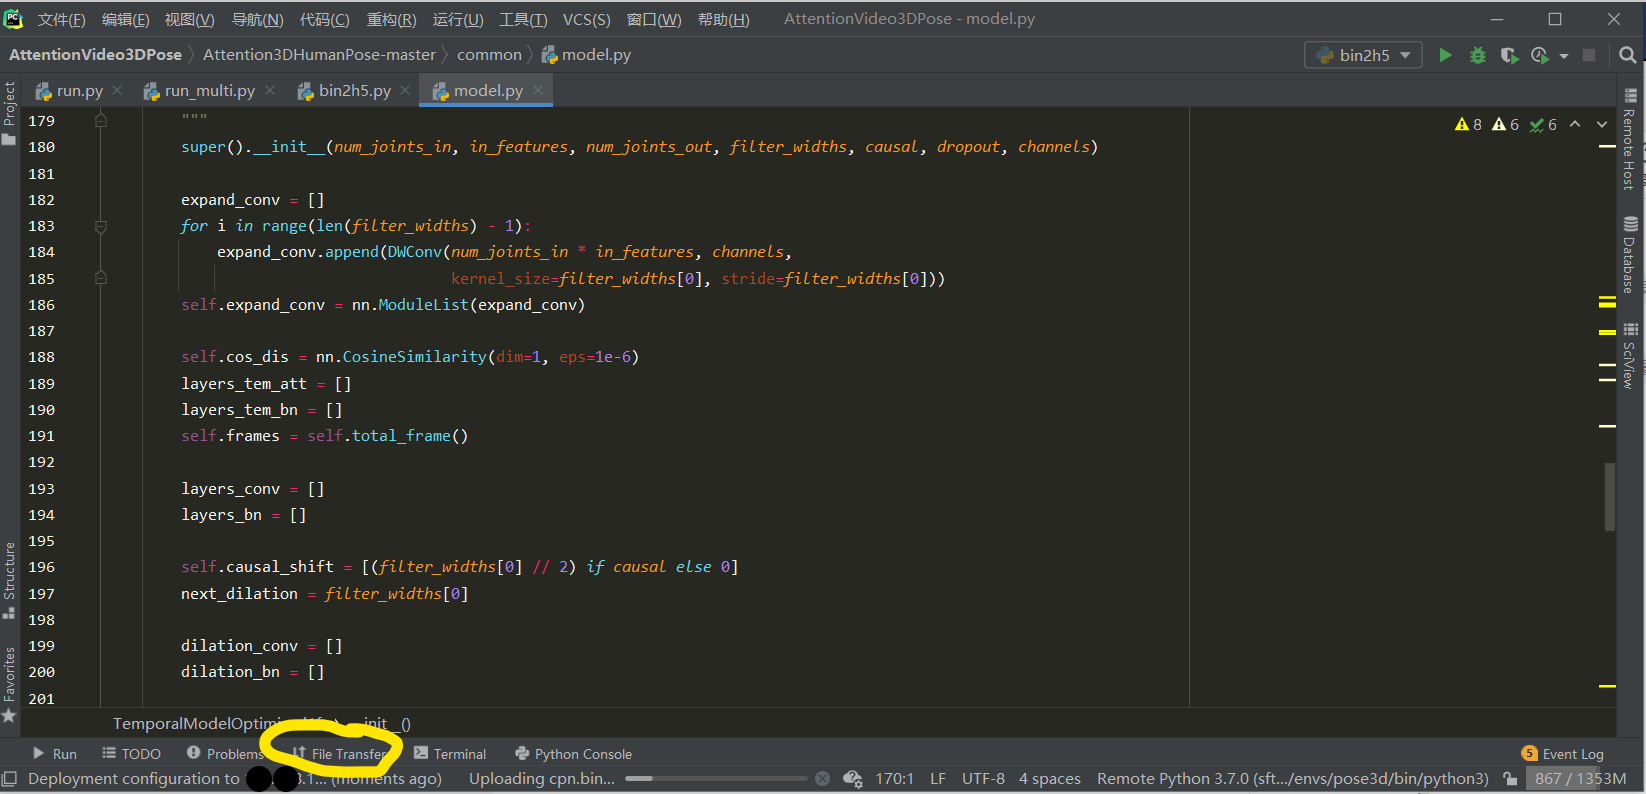
Task: Open the Problems tool window
Action: [224, 754]
